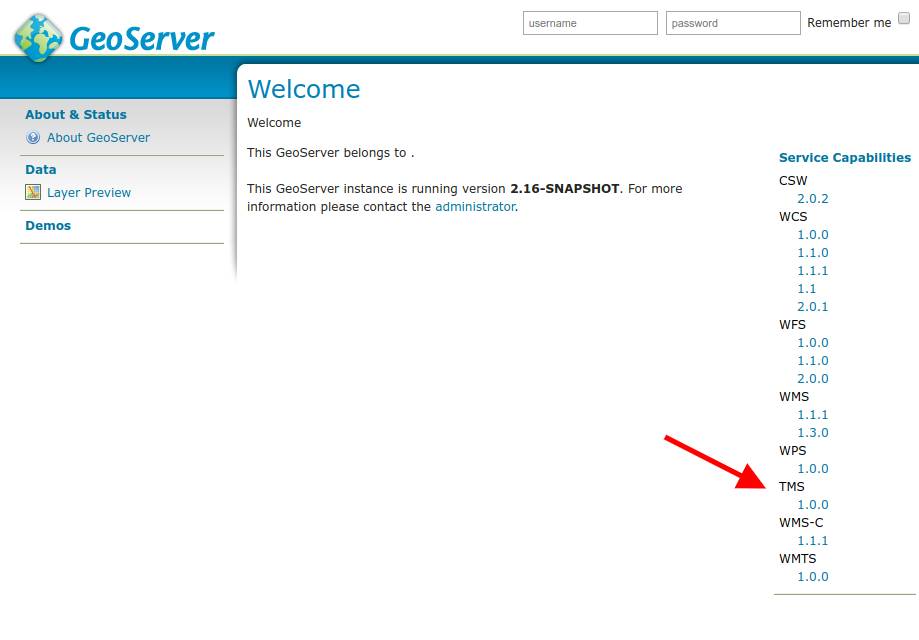Open Layer Preview from the sidebar
Screen dimensions: 919x640
89,193
